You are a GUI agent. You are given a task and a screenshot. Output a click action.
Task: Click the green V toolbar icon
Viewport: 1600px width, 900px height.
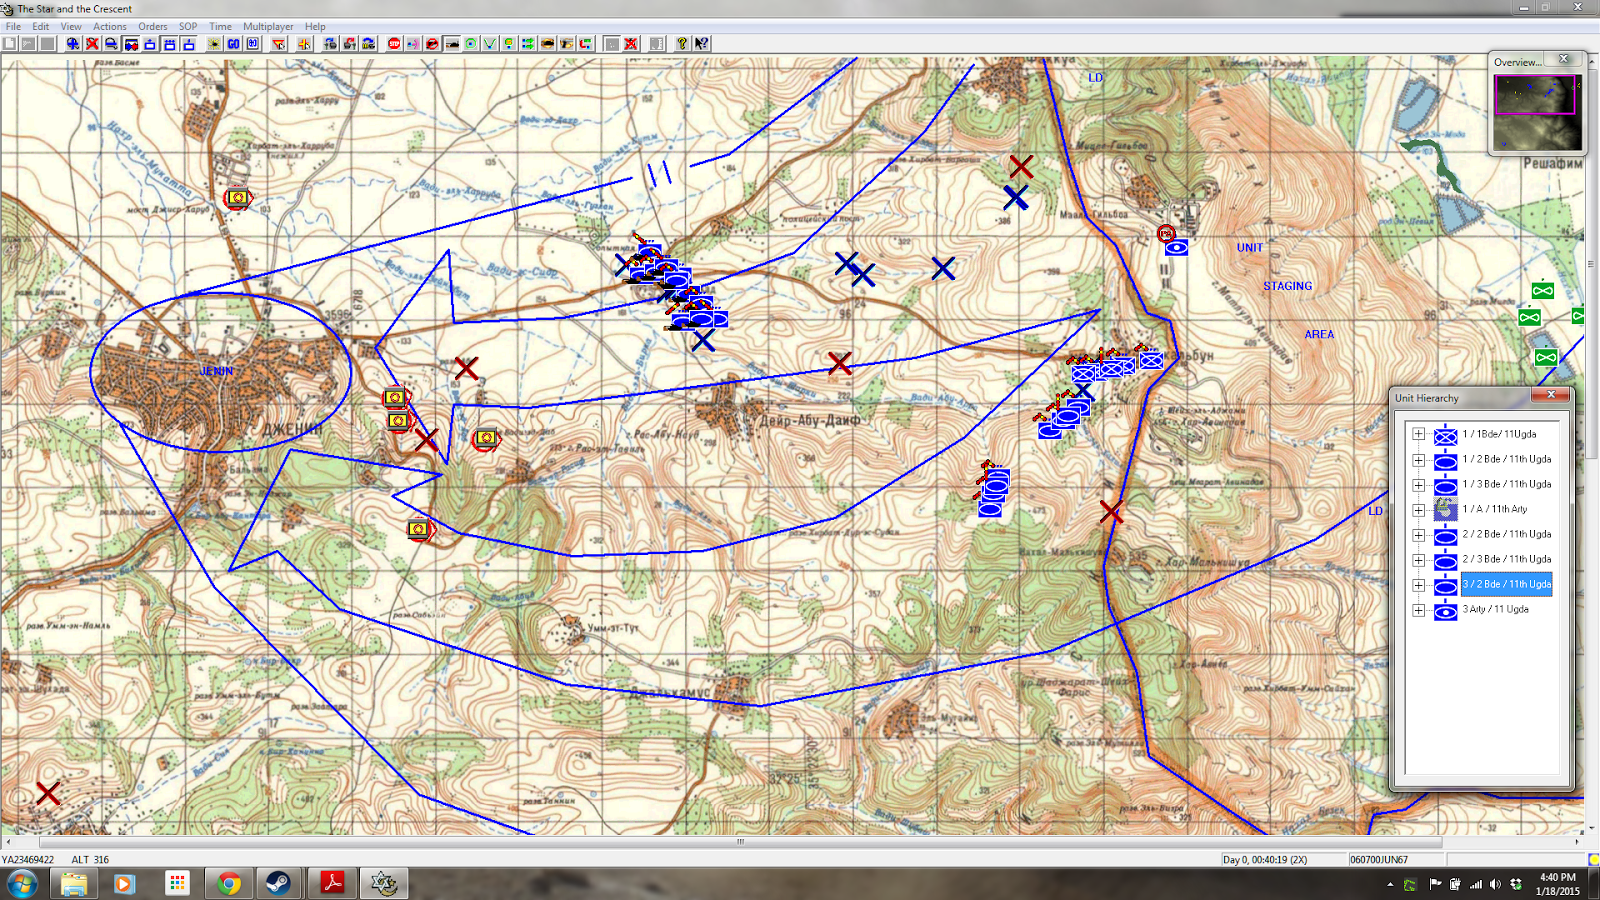(x=490, y=44)
